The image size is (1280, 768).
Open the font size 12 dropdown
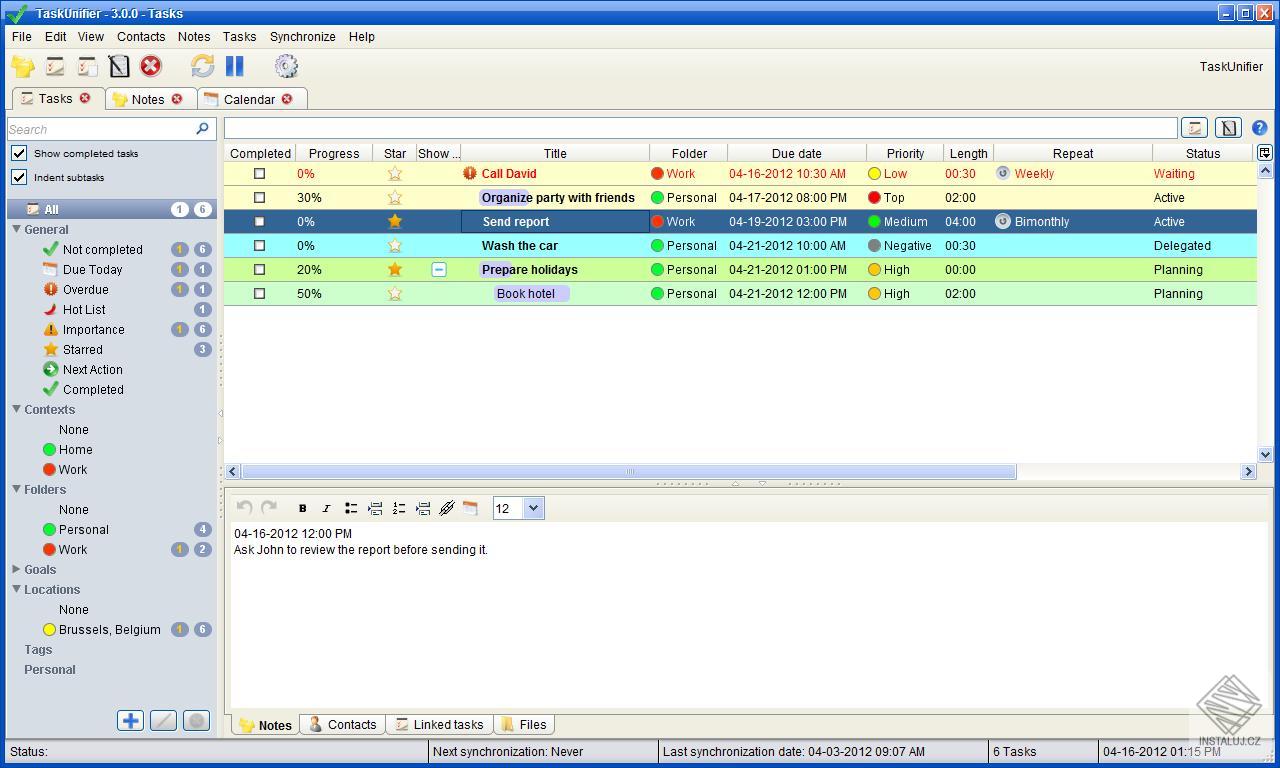tap(533, 508)
